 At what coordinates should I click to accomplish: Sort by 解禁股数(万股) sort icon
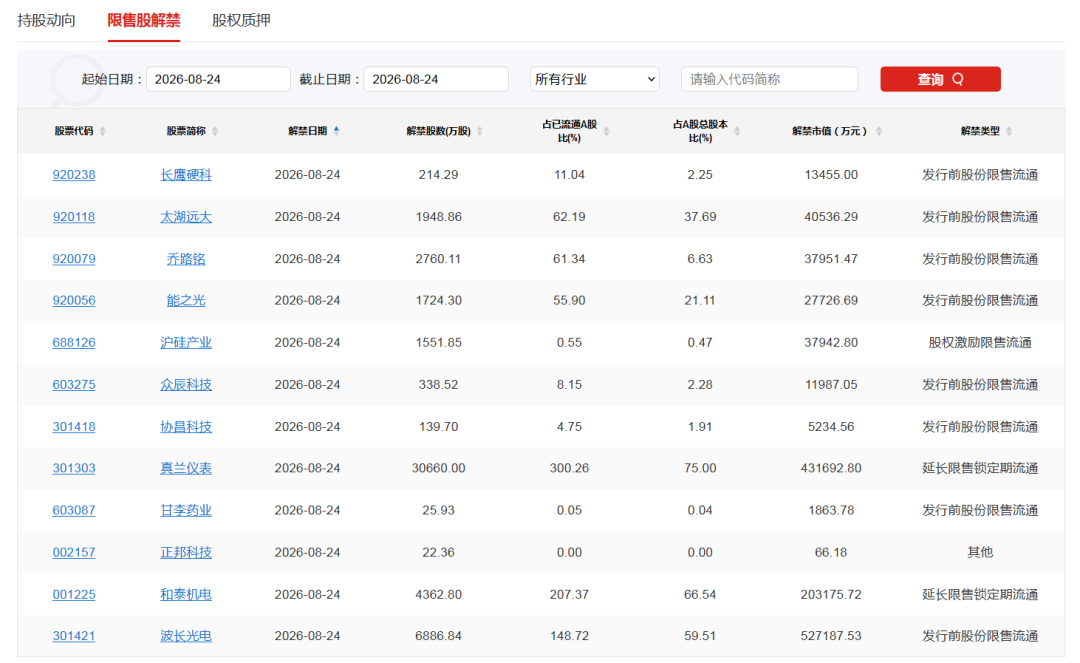click(x=479, y=131)
